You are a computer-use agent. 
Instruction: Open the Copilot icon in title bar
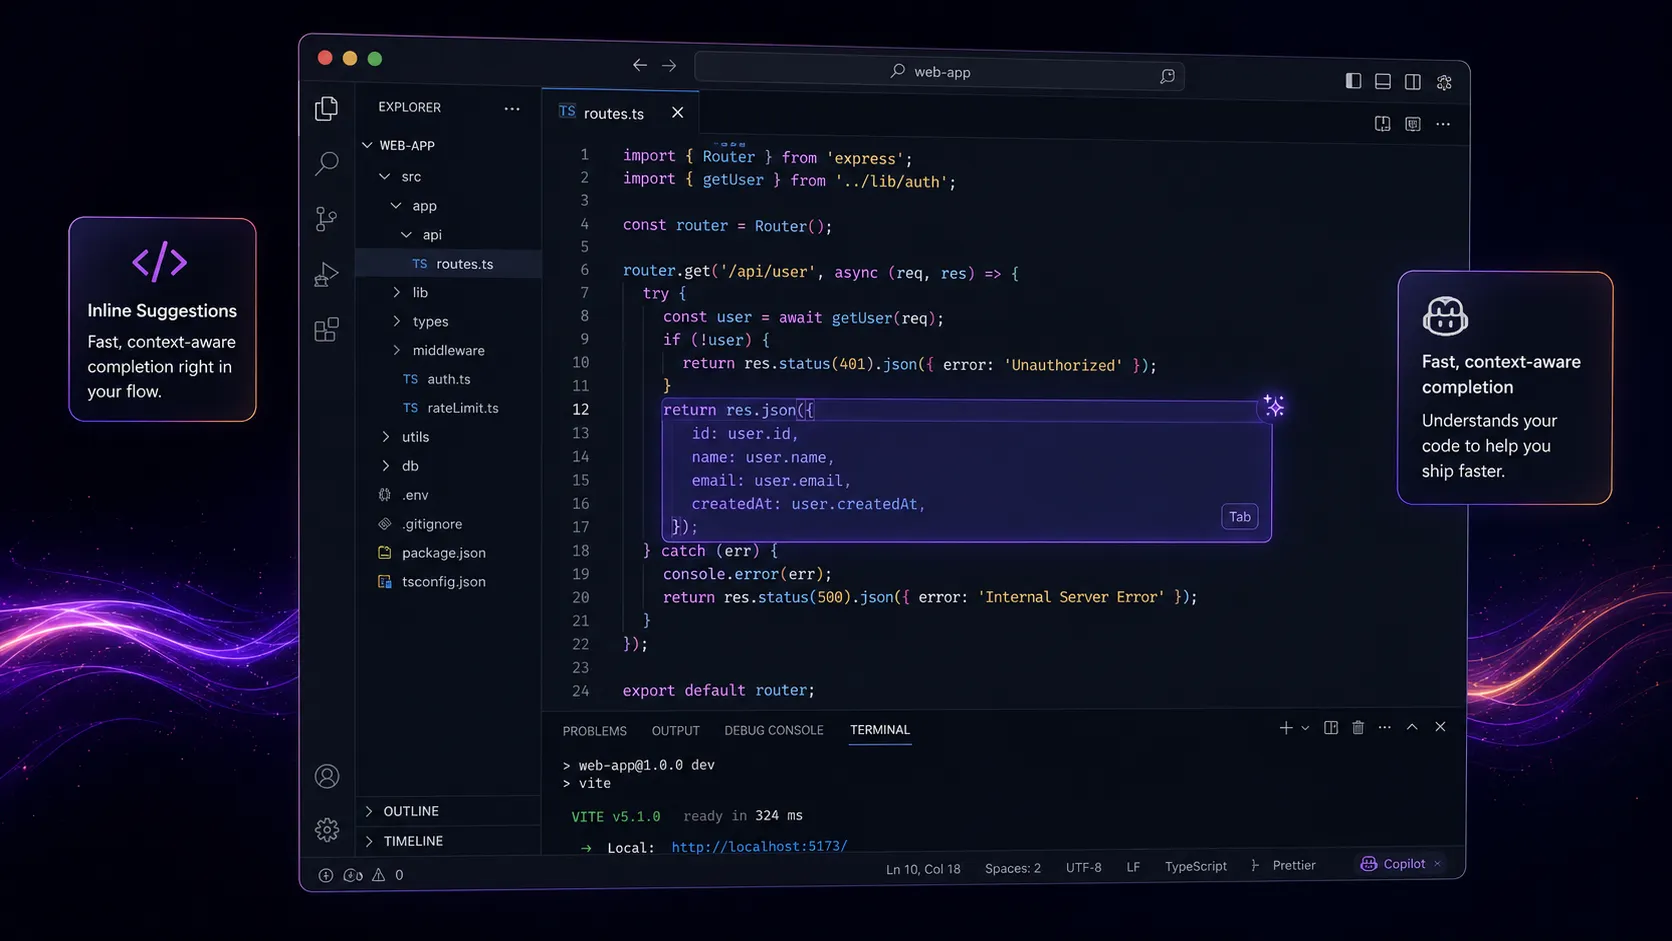[x=1444, y=83]
